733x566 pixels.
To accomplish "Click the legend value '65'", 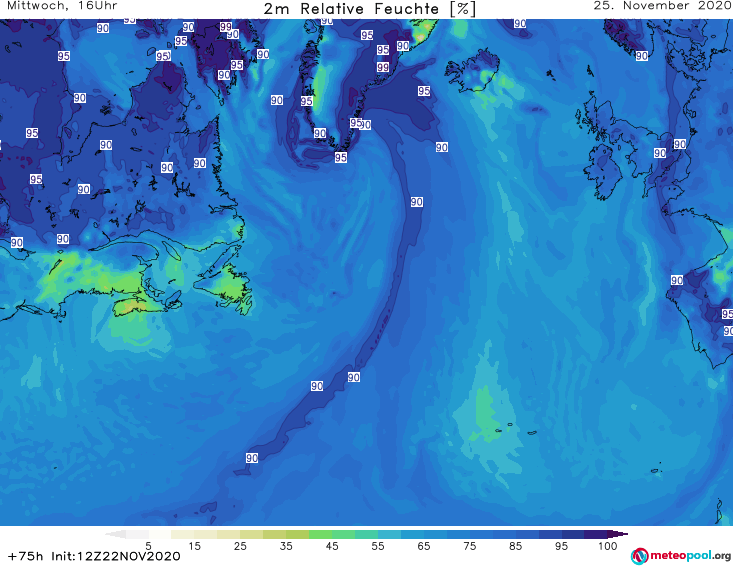I will click(x=424, y=546).
